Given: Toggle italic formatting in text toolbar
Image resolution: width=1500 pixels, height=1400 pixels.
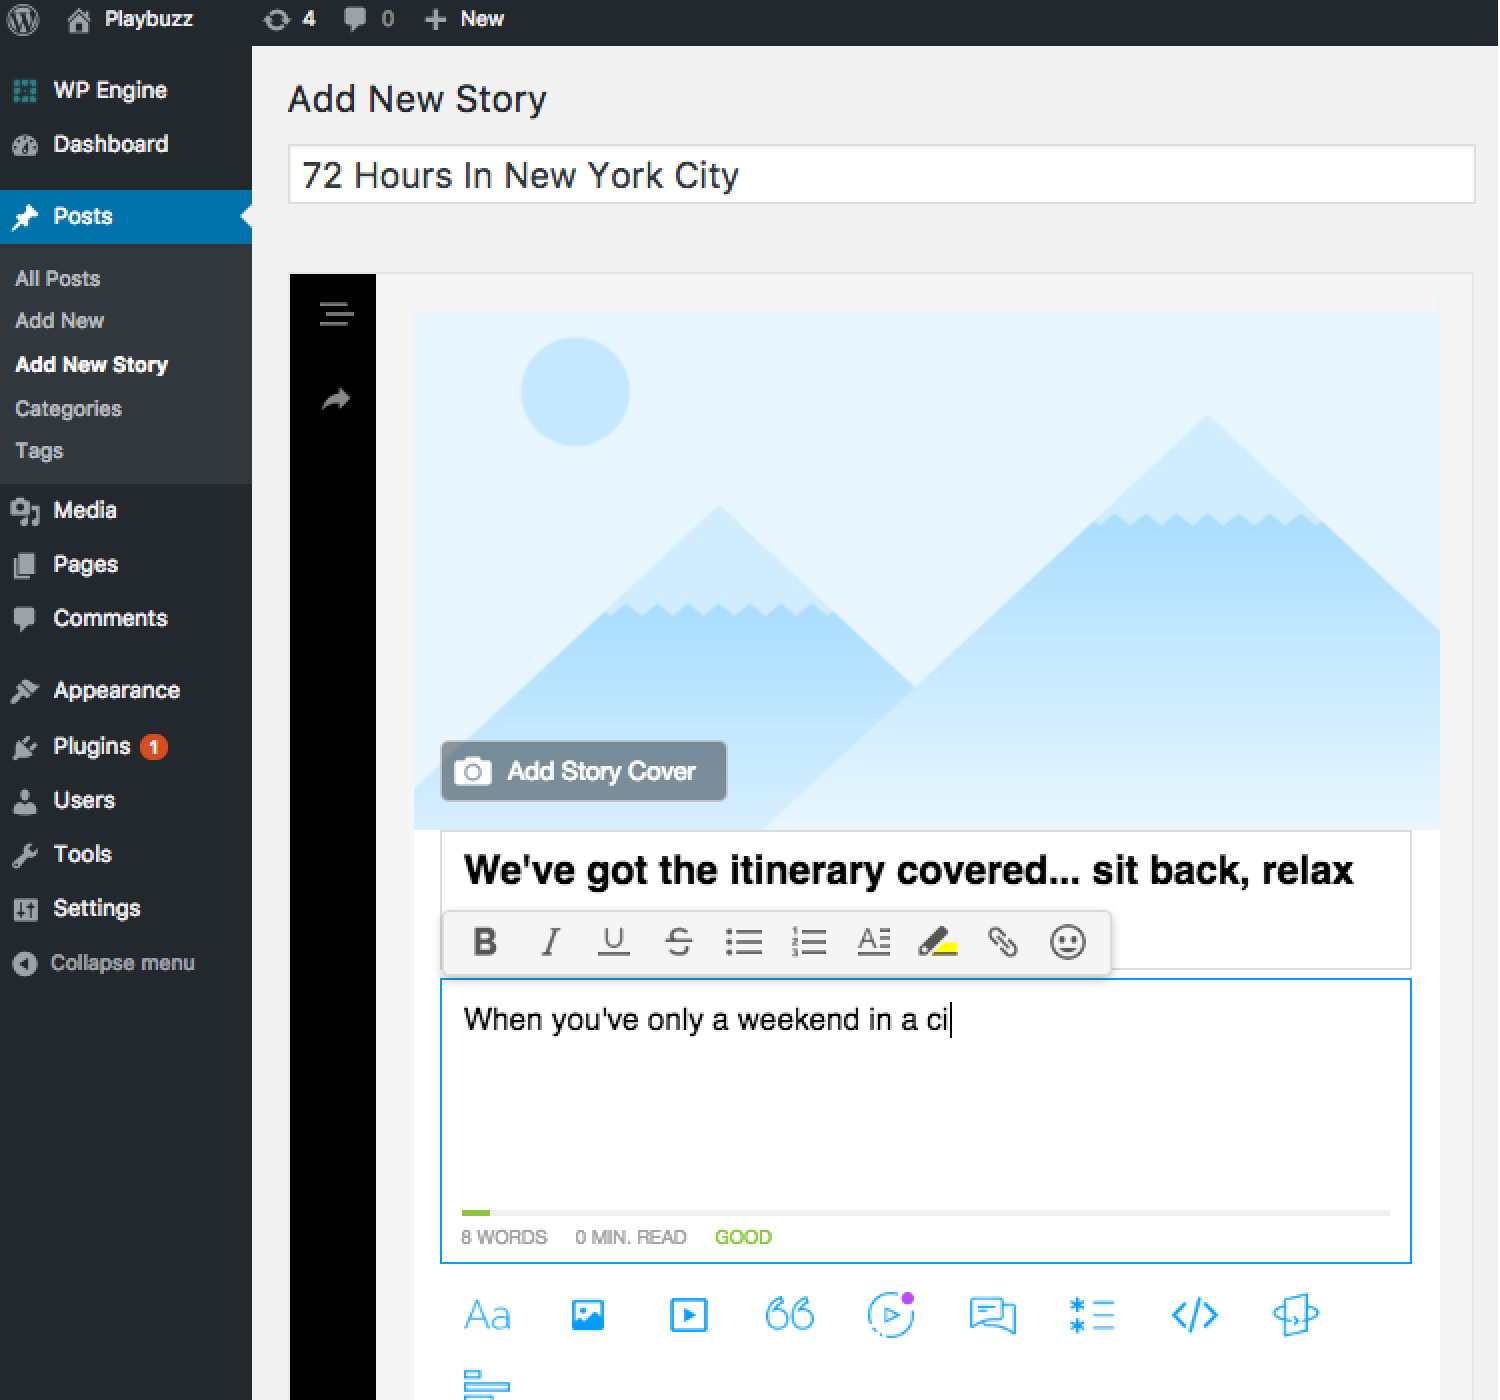Looking at the screenshot, I should tap(550, 942).
